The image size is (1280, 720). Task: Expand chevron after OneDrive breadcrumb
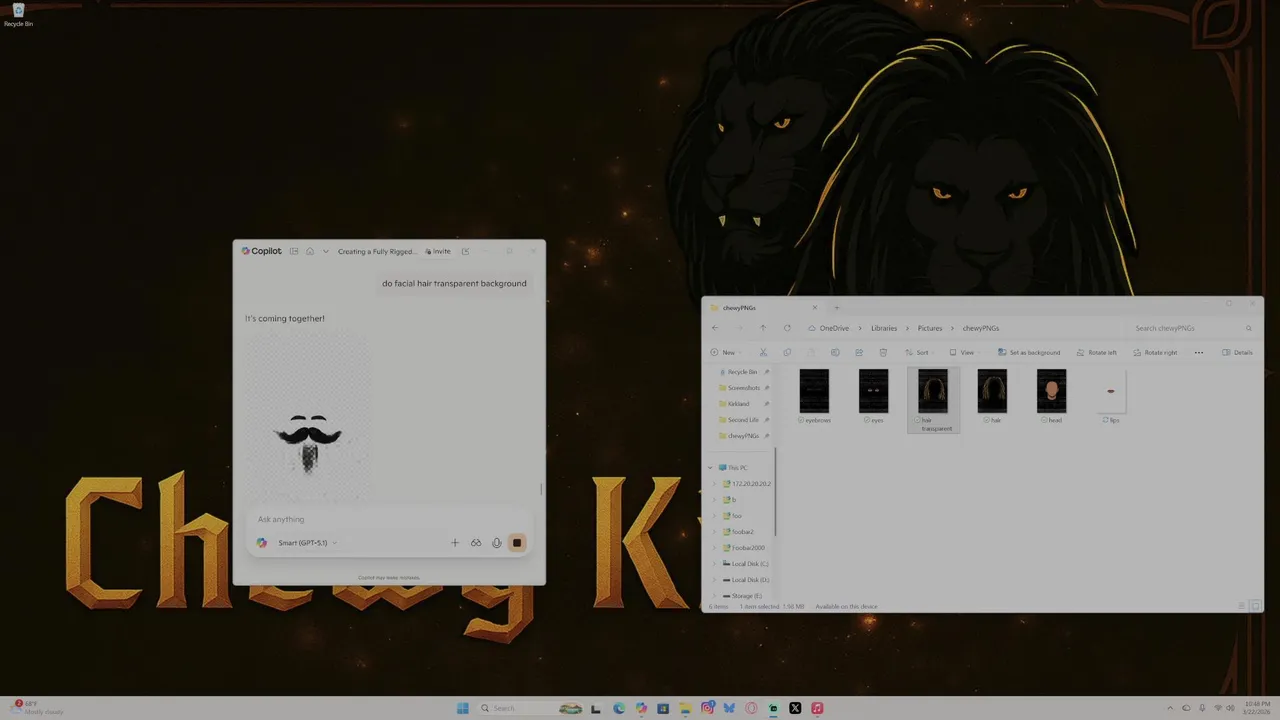(x=860, y=328)
